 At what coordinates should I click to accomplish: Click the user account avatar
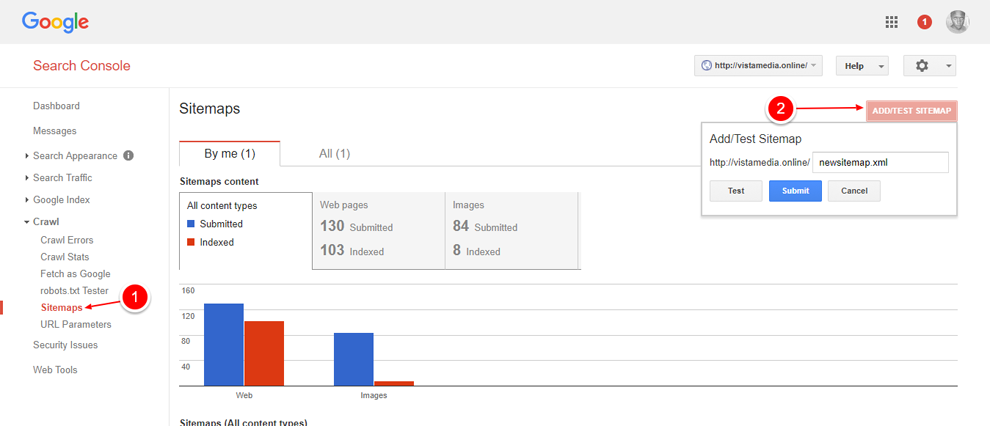(957, 22)
